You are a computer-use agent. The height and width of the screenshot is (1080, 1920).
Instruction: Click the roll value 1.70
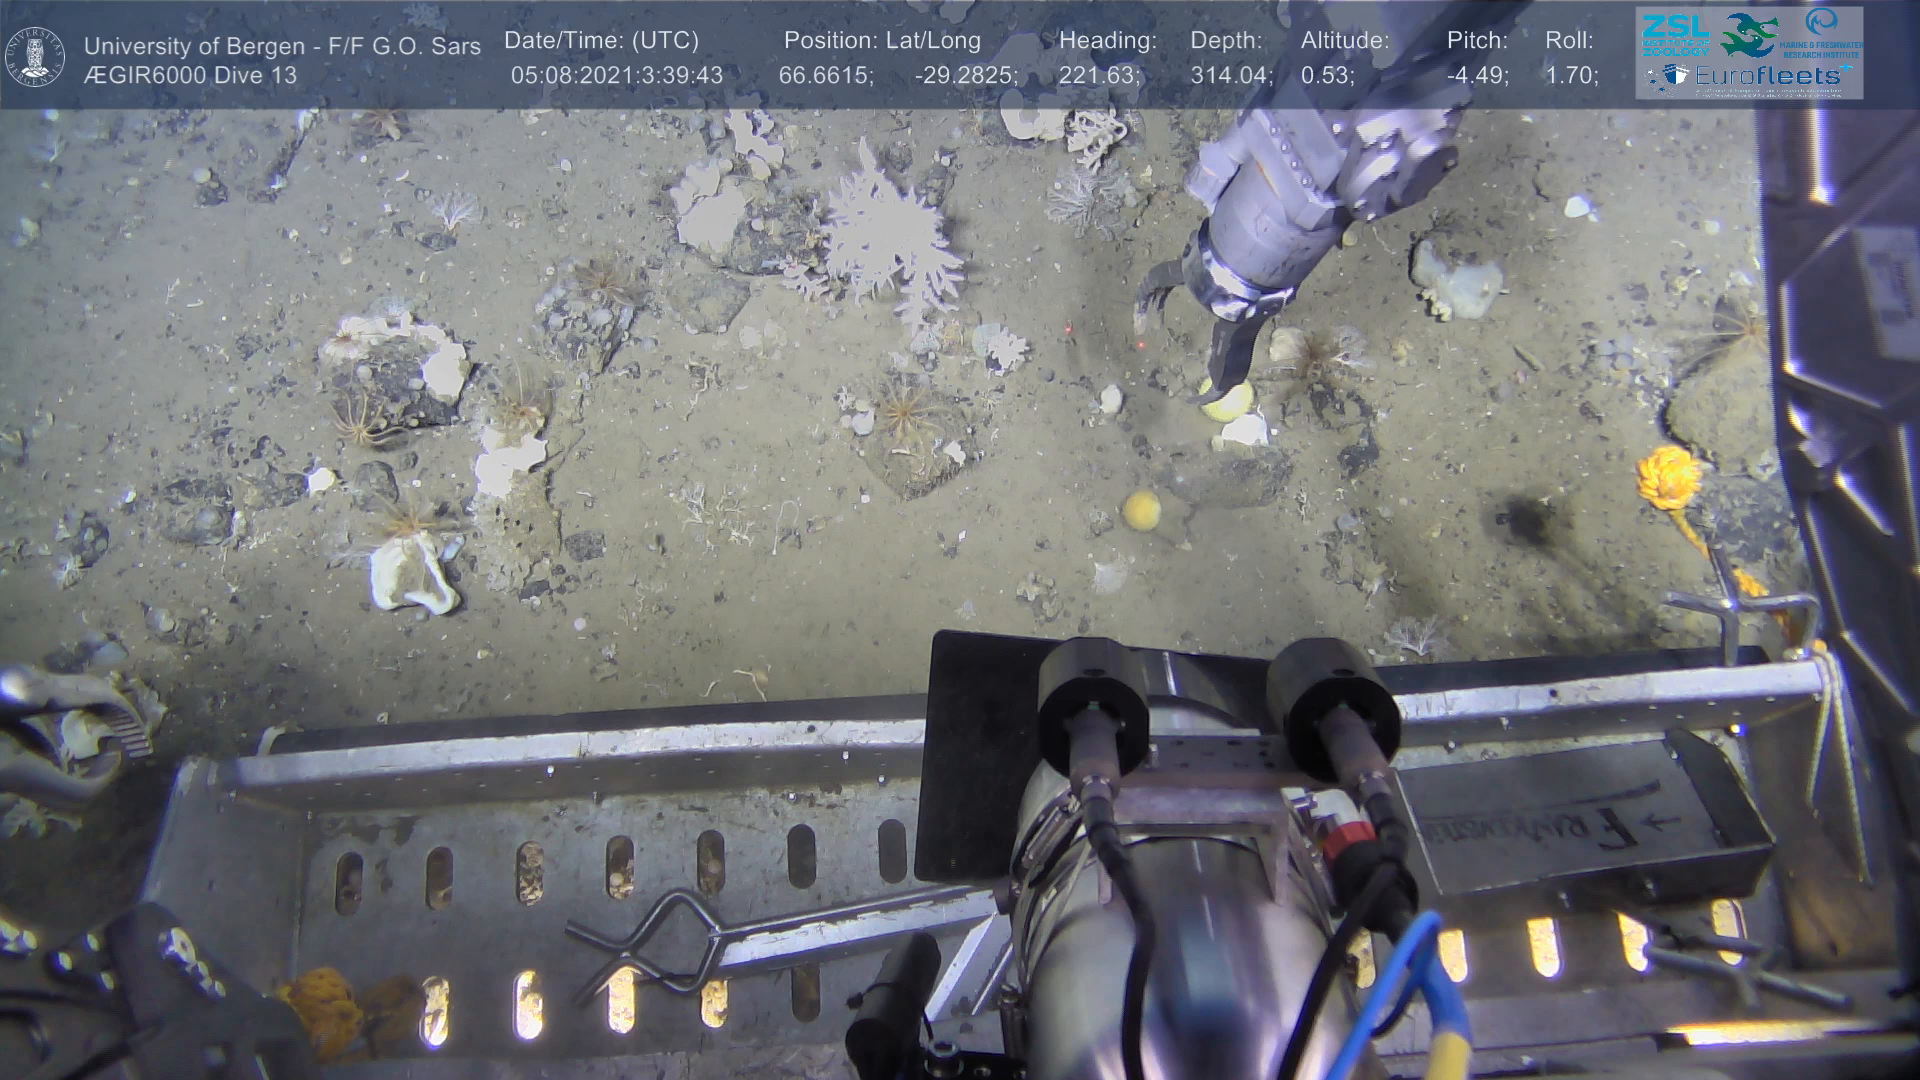point(1571,75)
